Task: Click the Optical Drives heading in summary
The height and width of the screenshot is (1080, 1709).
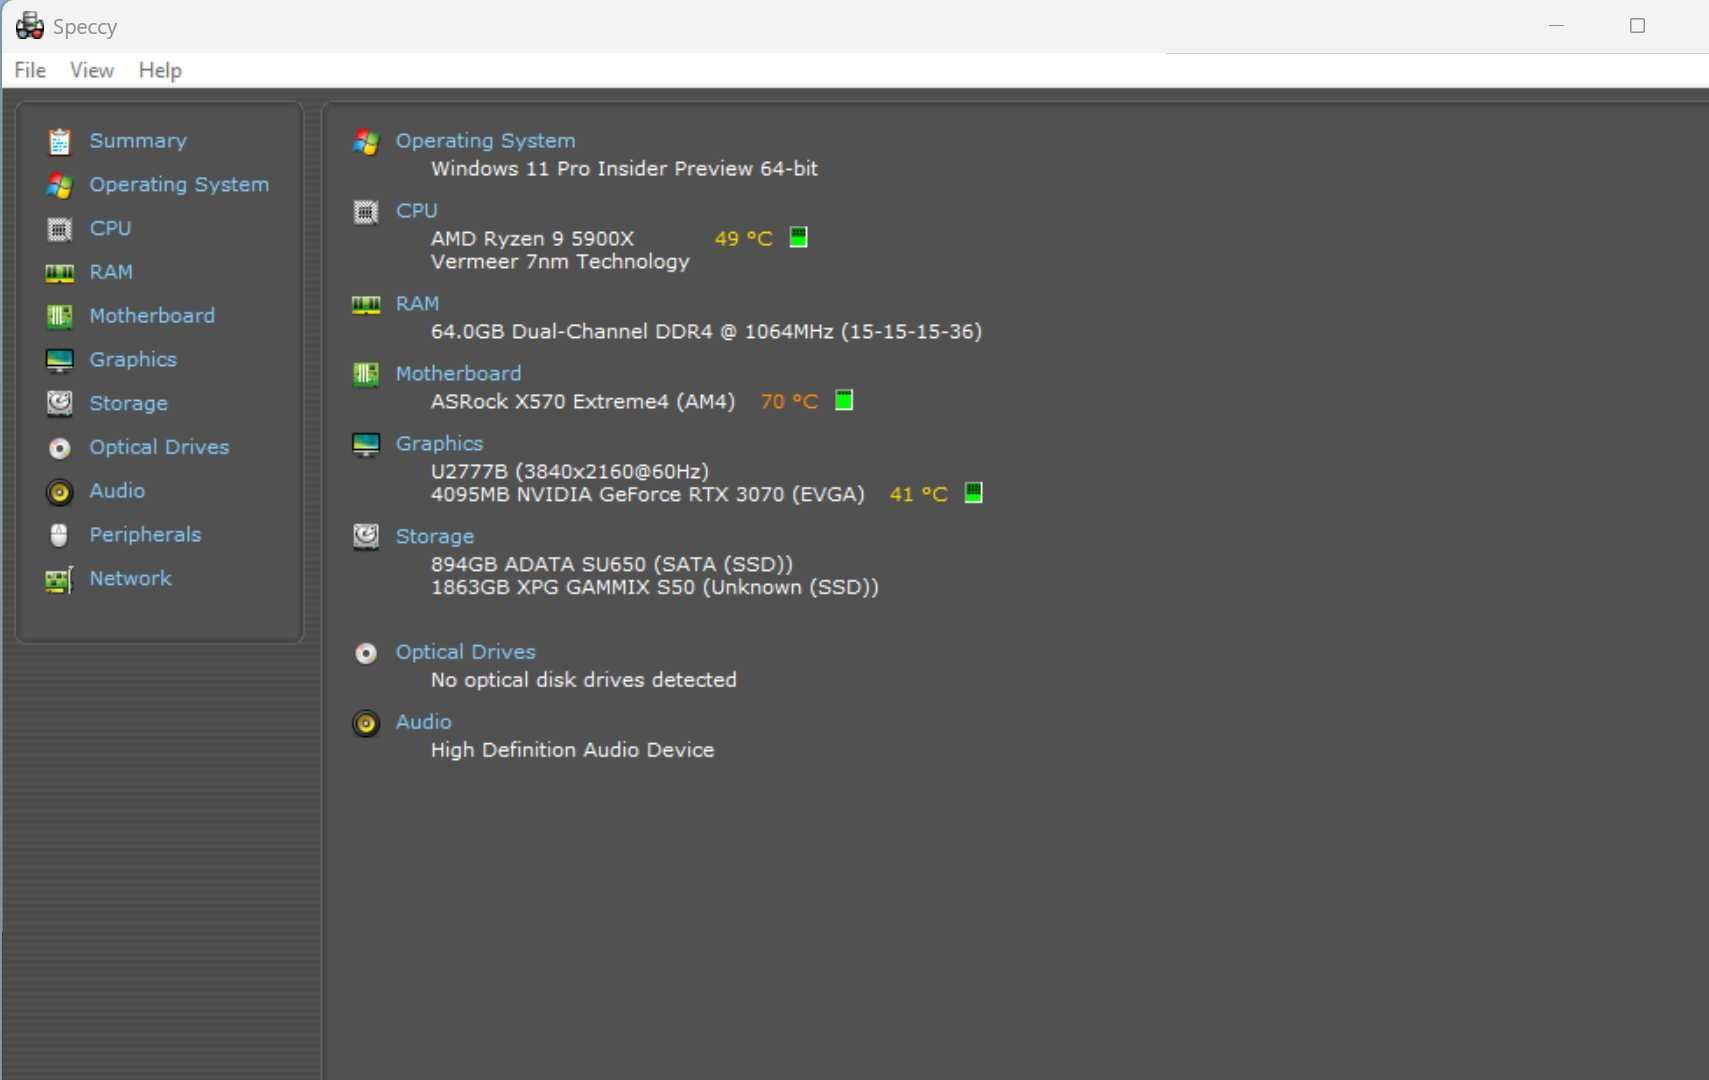Action: (x=465, y=652)
